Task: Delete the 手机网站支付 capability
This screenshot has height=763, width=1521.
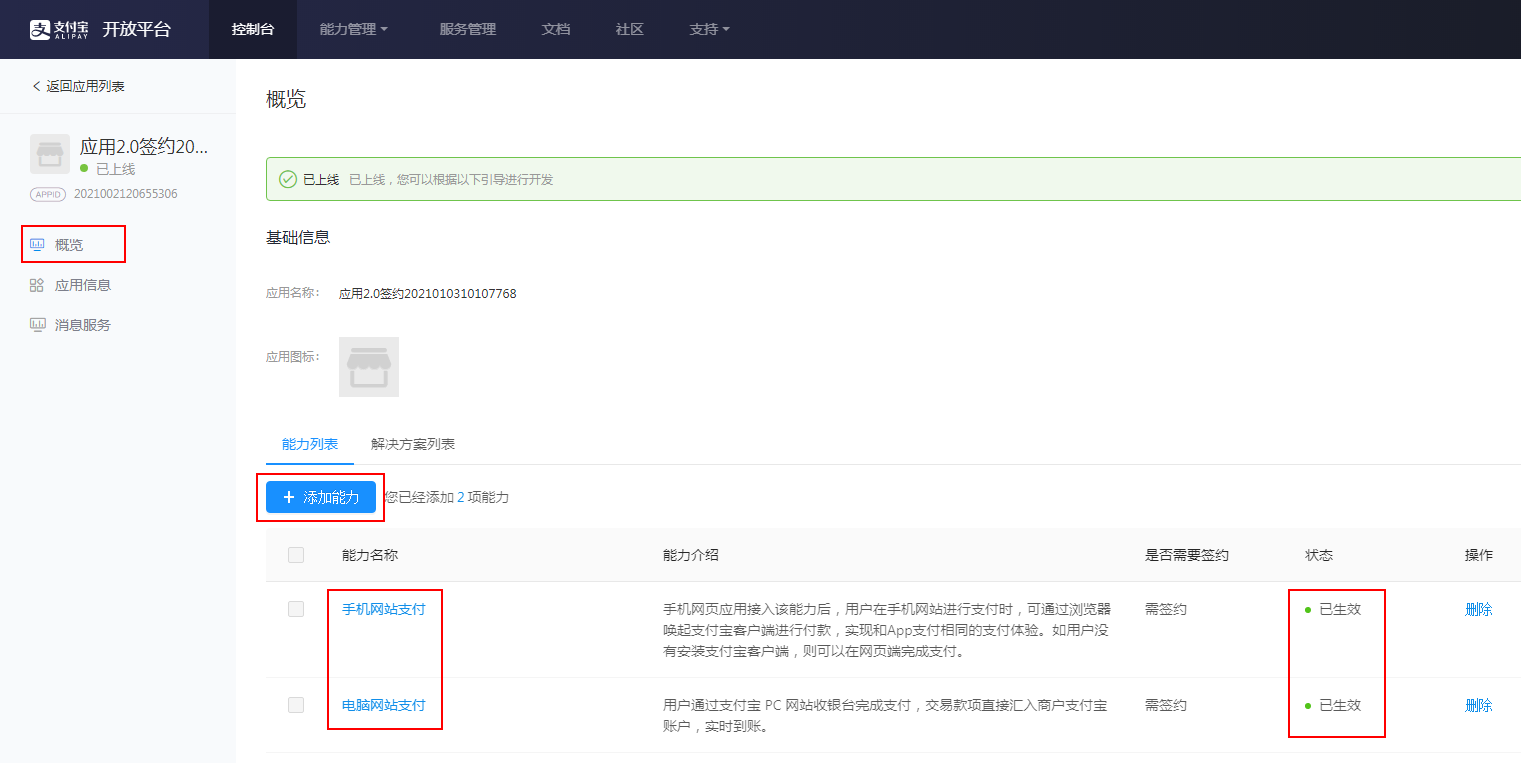Action: (x=1479, y=609)
